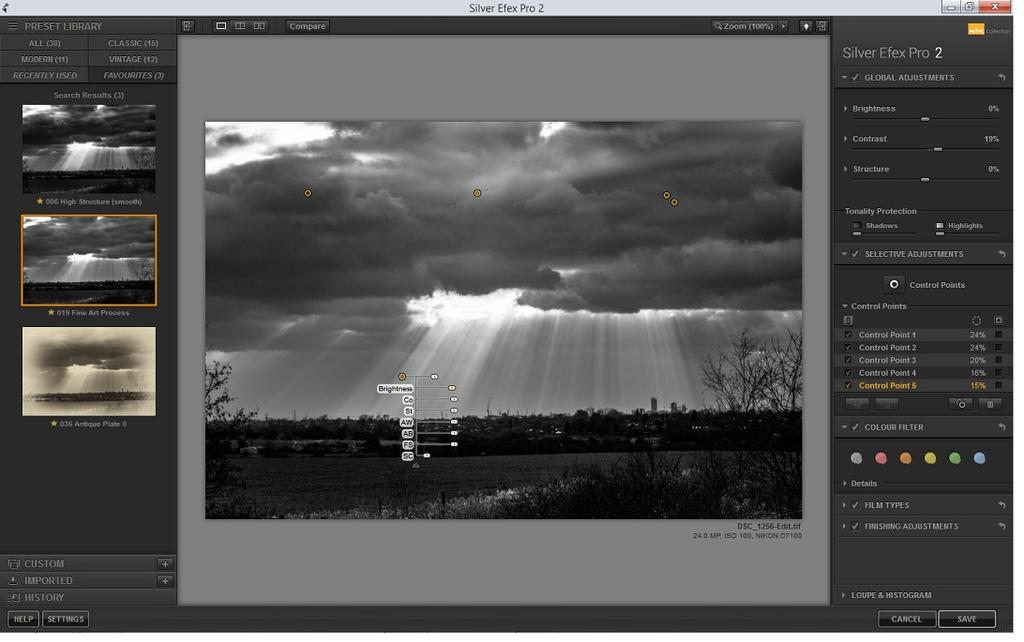Select the red colour filter swatch

[x=881, y=459]
